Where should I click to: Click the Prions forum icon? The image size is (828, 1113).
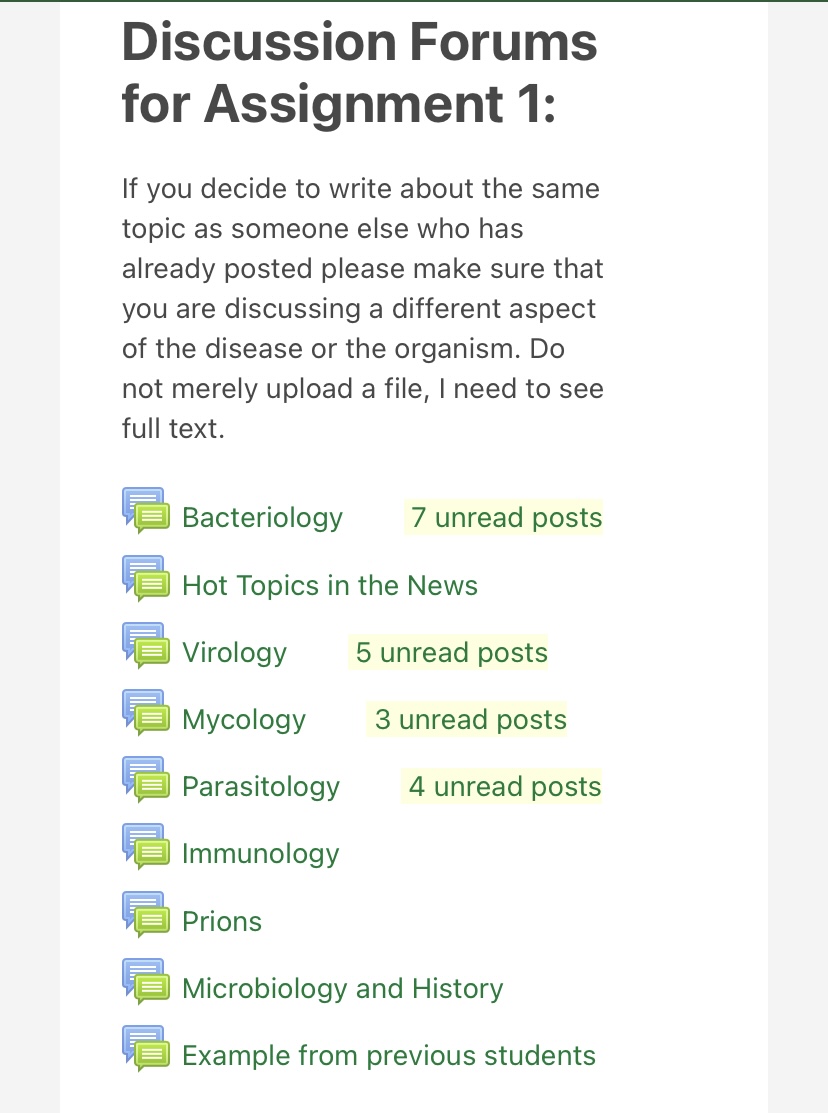click(145, 913)
